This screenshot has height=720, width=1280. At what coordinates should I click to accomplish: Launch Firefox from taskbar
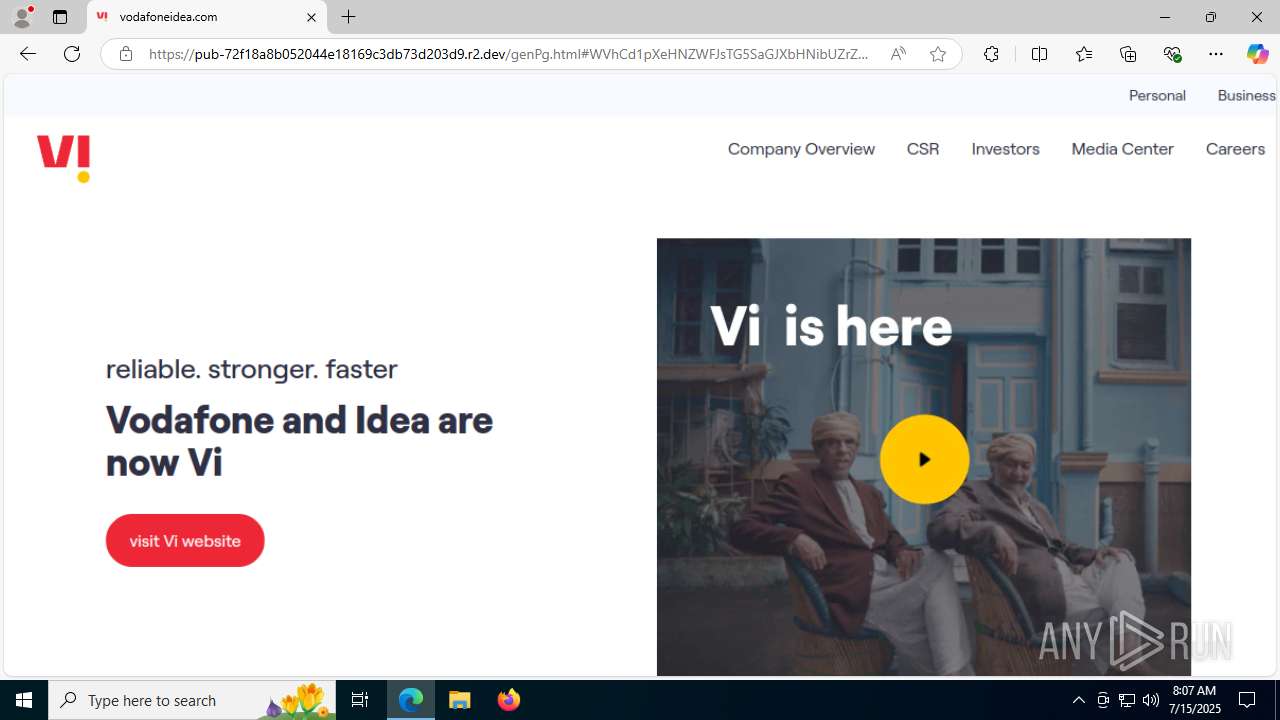coord(508,700)
